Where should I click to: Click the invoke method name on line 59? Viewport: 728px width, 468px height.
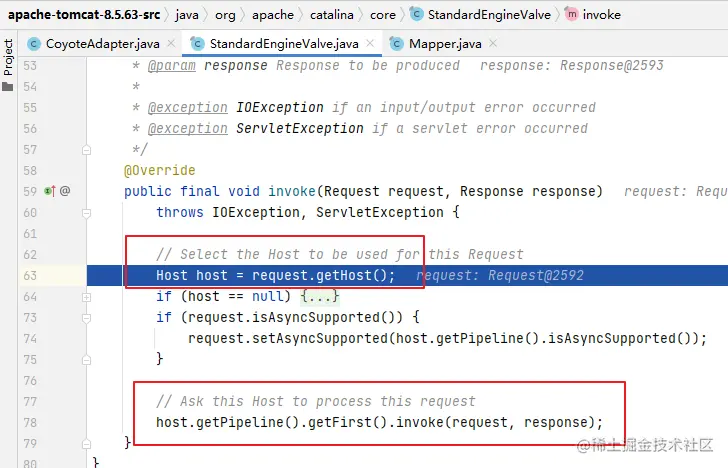[292, 191]
